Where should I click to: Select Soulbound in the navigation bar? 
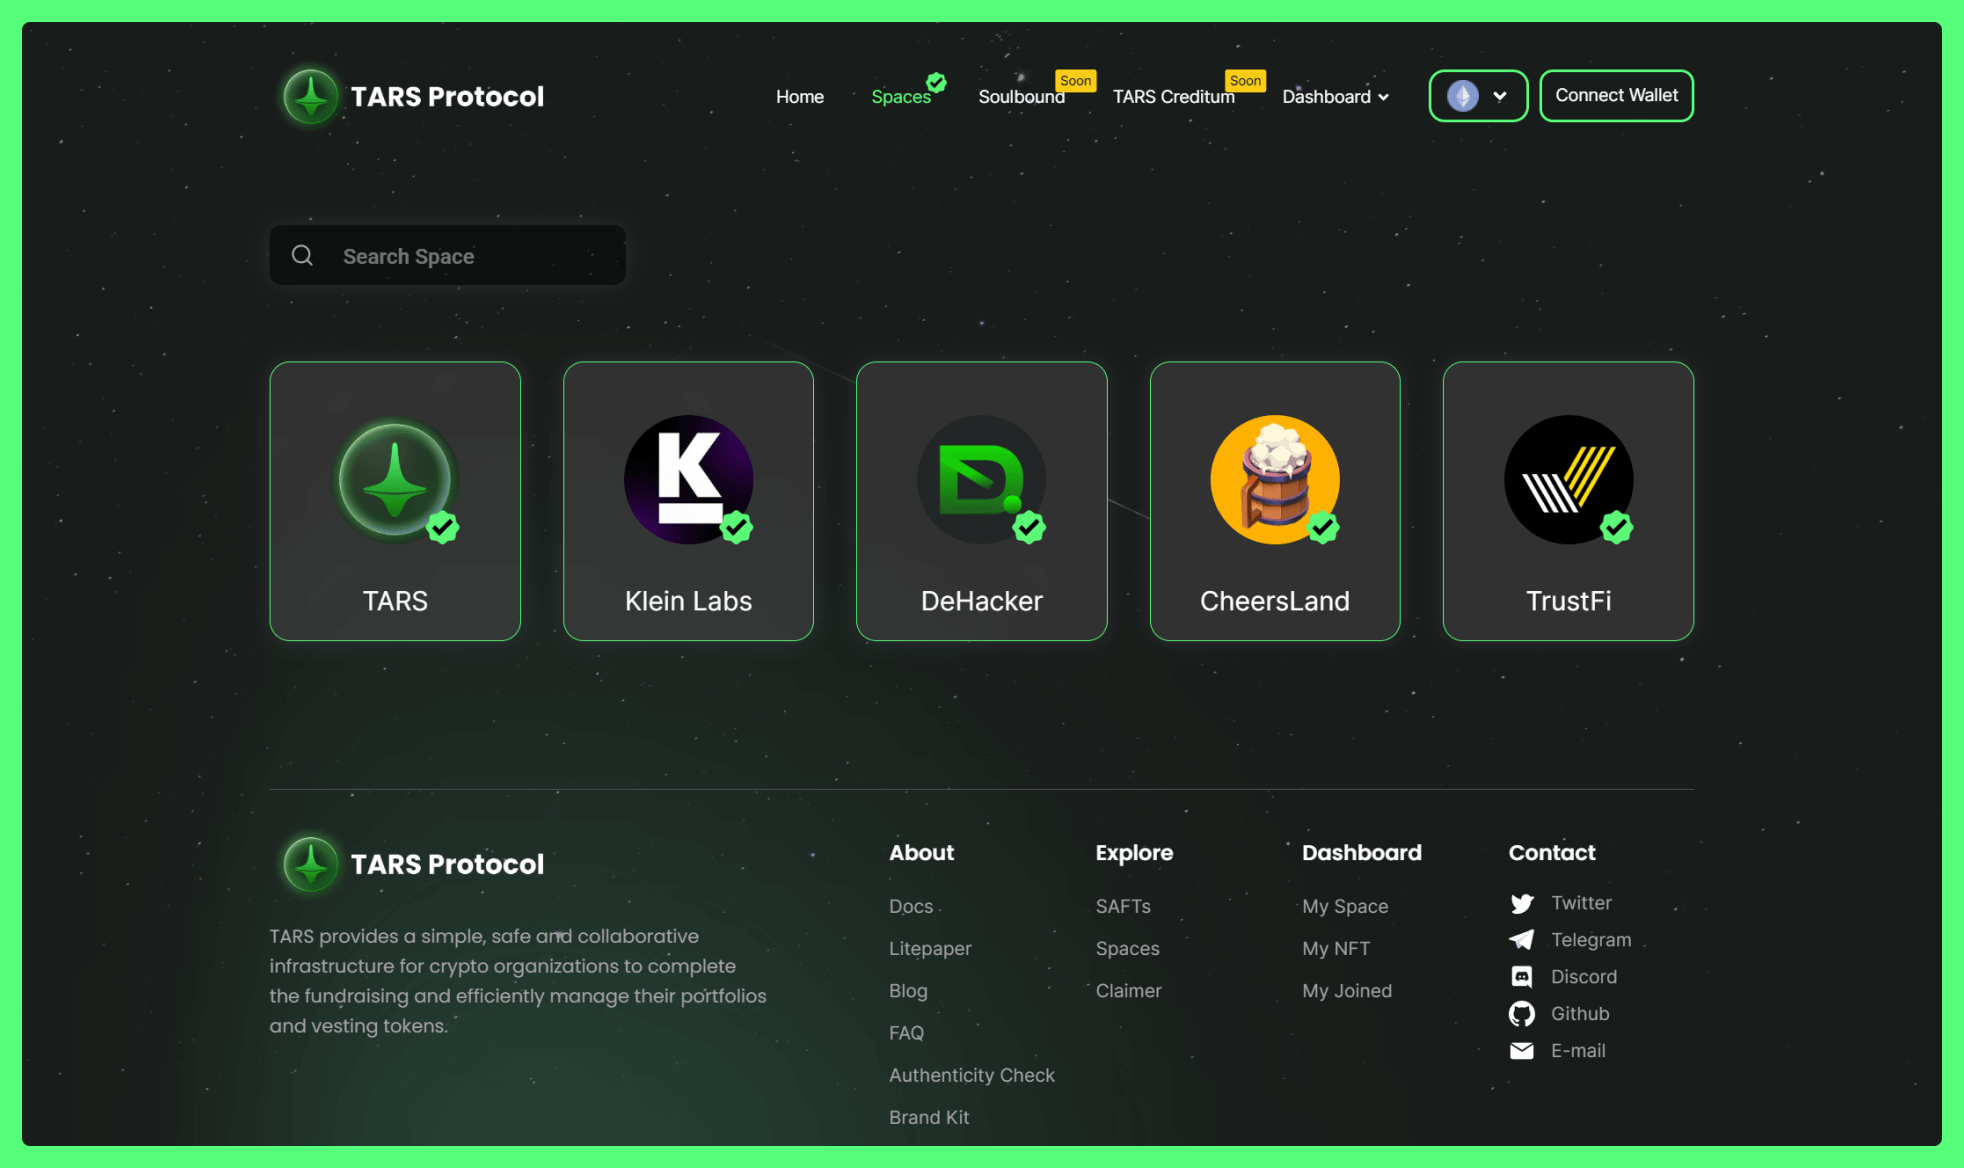click(1021, 96)
